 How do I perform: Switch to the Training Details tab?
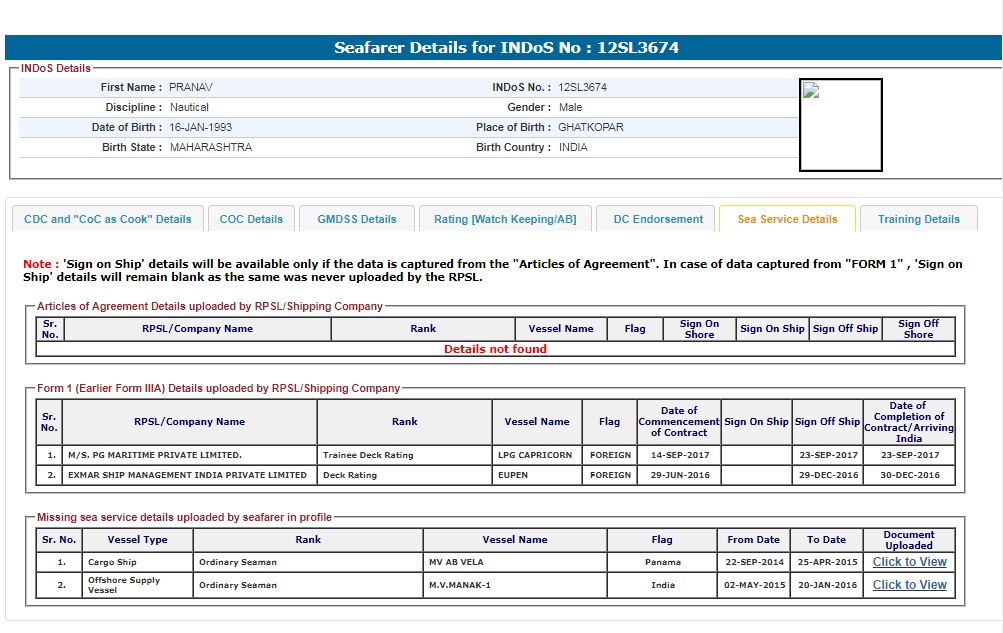click(x=918, y=219)
